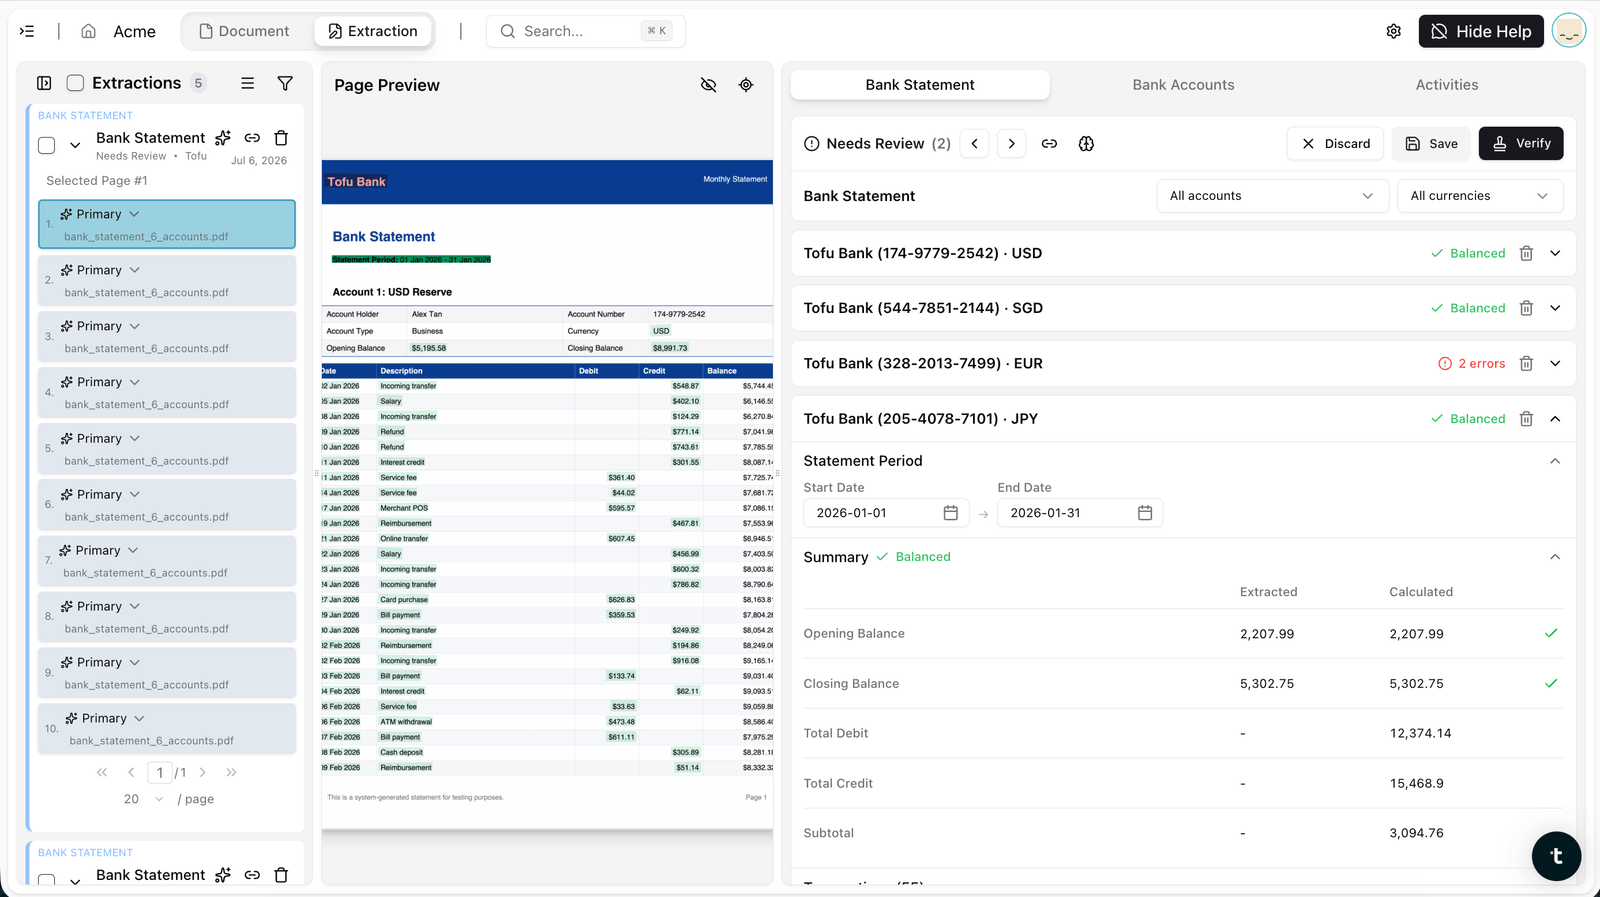Screen dimensions: 1600x897
Task: Click the Save button
Action: tap(1432, 144)
